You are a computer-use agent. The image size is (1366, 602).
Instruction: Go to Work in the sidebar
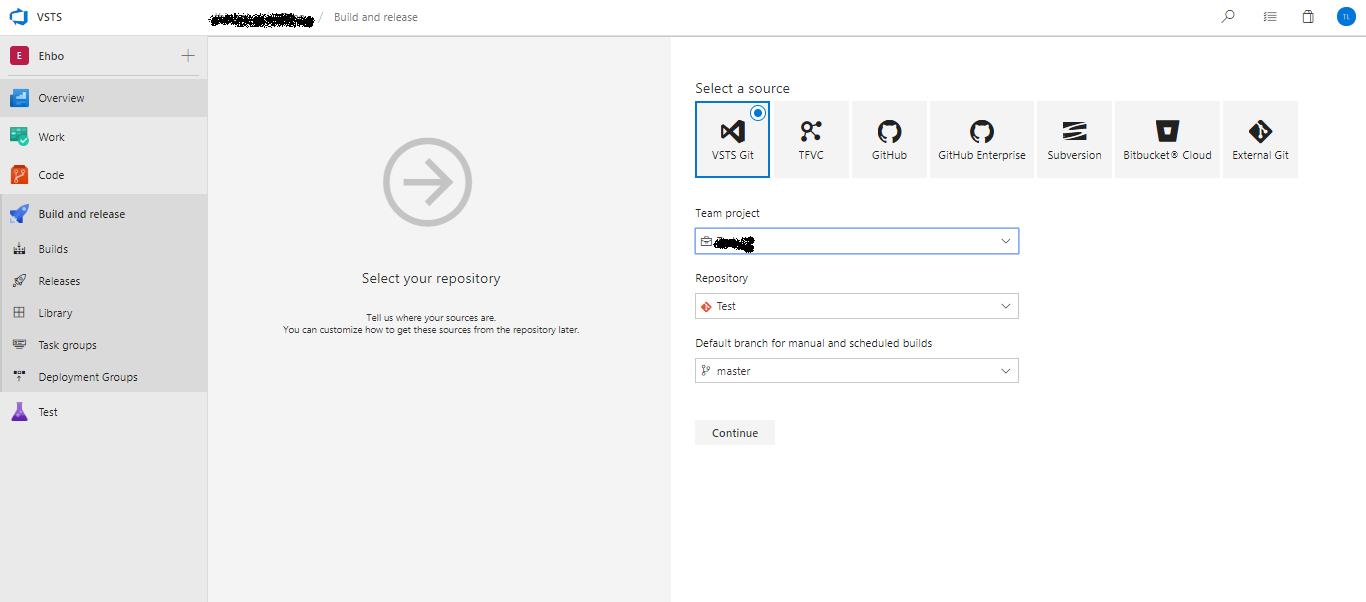coord(104,137)
